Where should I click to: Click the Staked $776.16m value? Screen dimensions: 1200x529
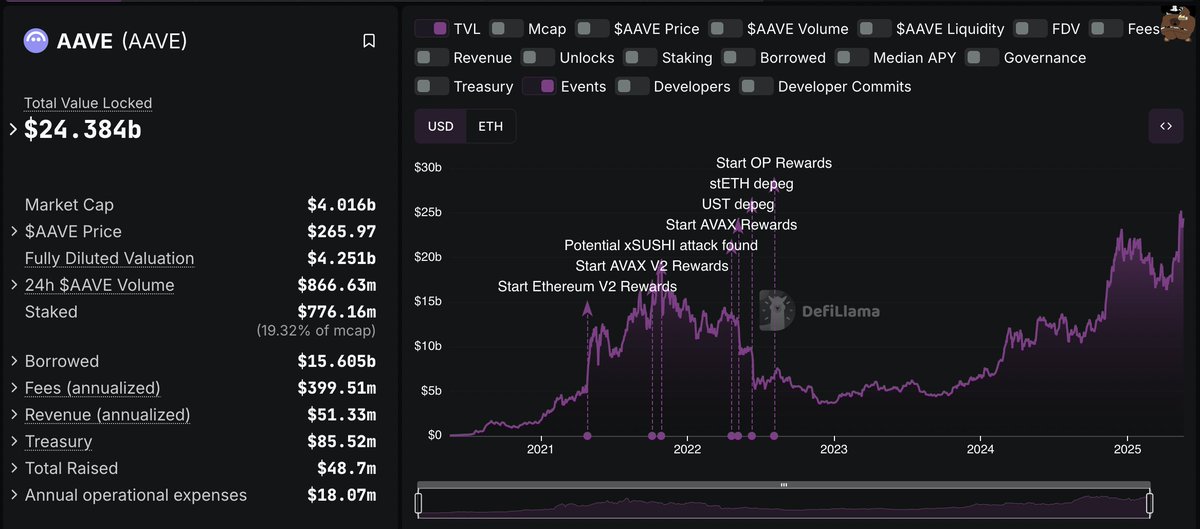point(336,312)
